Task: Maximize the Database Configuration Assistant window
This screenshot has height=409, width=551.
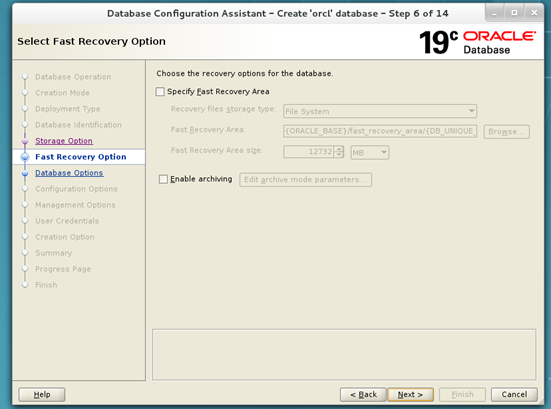Action: coord(514,13)
